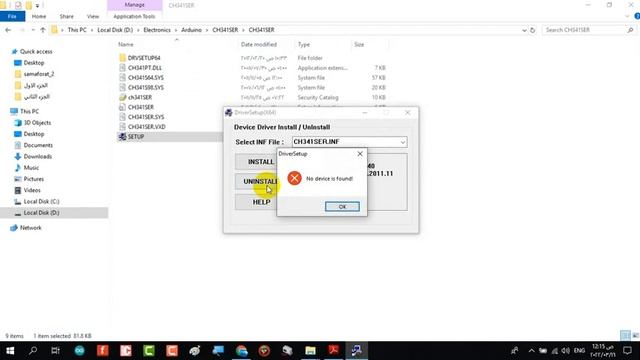Click the HELP button in DriverSetup

[256, 202]
